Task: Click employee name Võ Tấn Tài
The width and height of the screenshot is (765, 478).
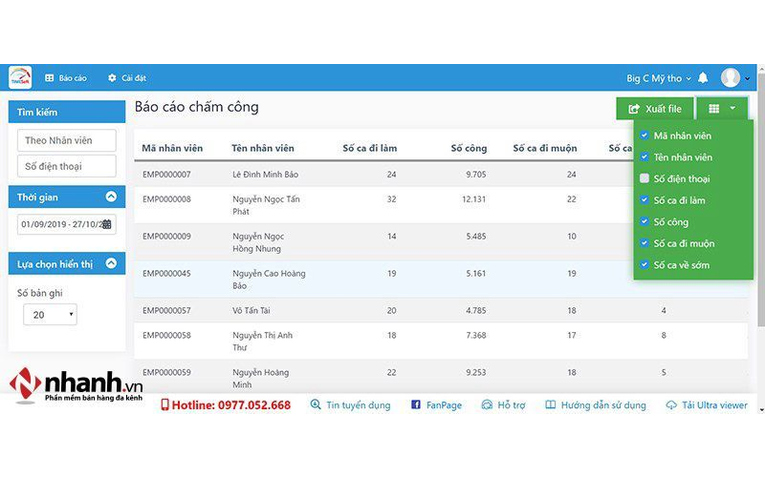Action: pyautogui.click(x=251, y=310)
